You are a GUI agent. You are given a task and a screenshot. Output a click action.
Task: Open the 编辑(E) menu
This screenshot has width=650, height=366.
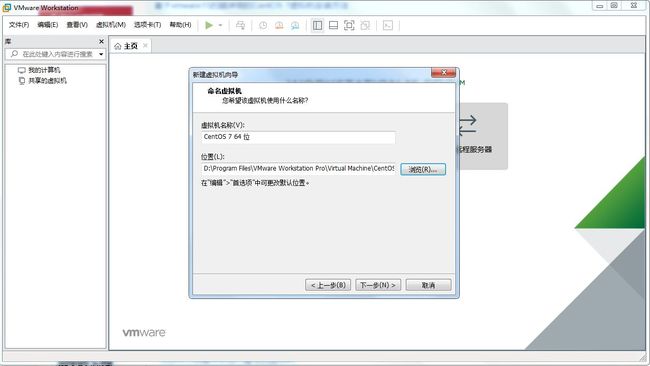click(48, 25)
